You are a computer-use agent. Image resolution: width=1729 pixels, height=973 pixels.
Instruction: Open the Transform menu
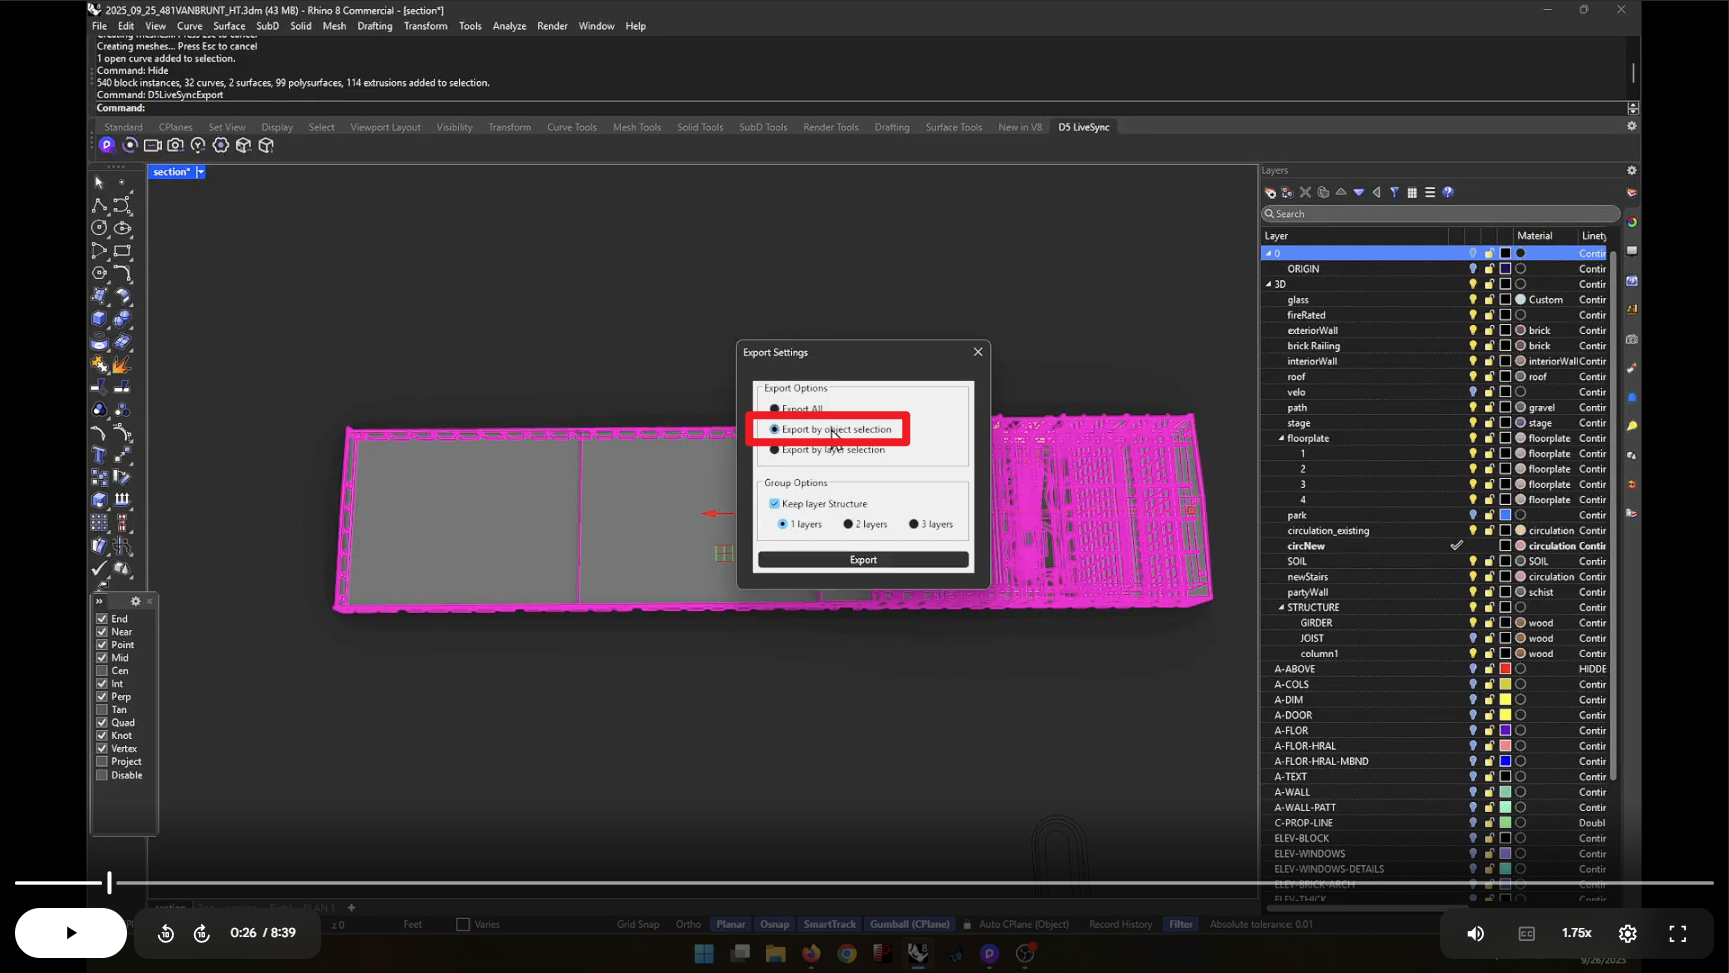click(x=425, y=26)
